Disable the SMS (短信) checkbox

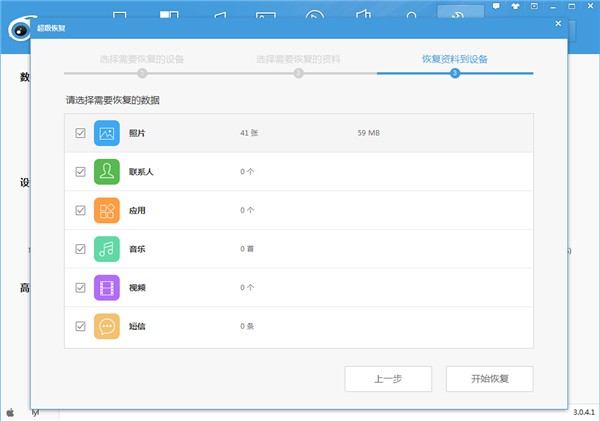(80, 326)
